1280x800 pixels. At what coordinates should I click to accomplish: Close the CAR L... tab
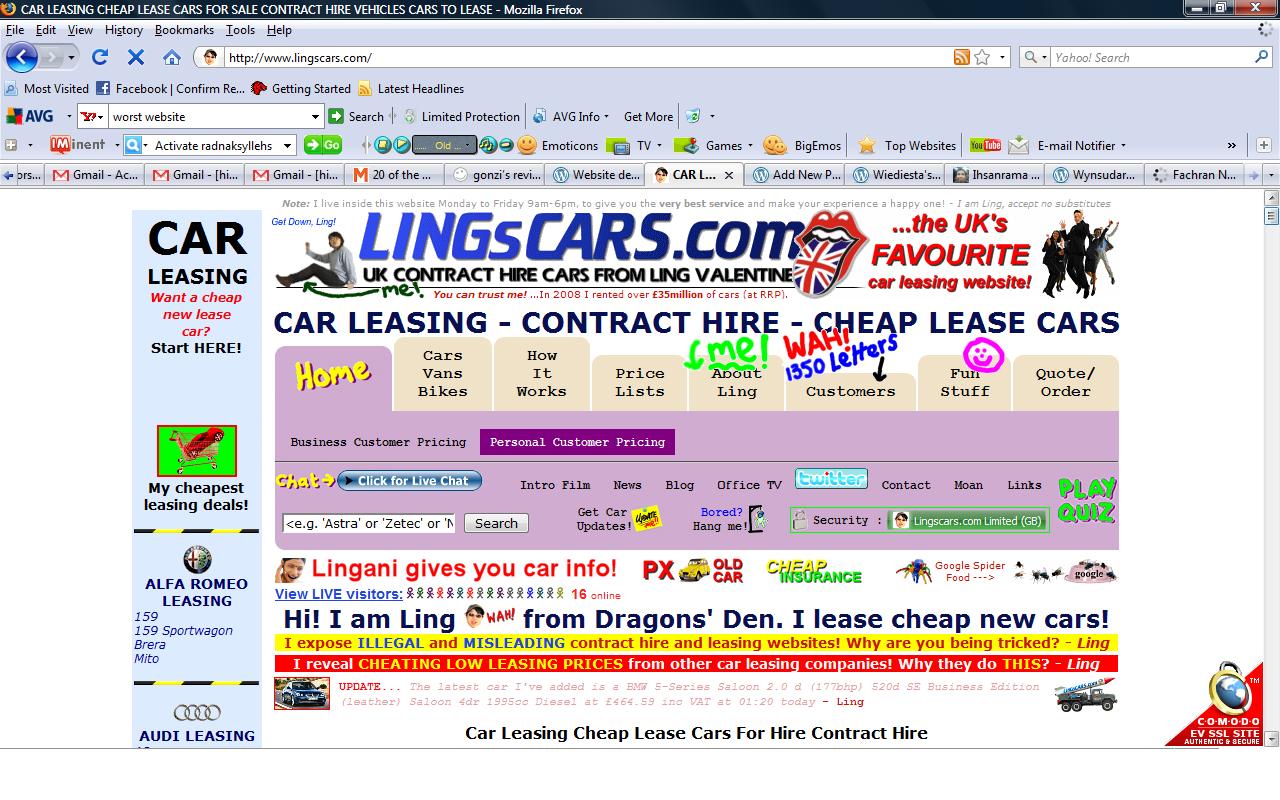pos(729,175)
